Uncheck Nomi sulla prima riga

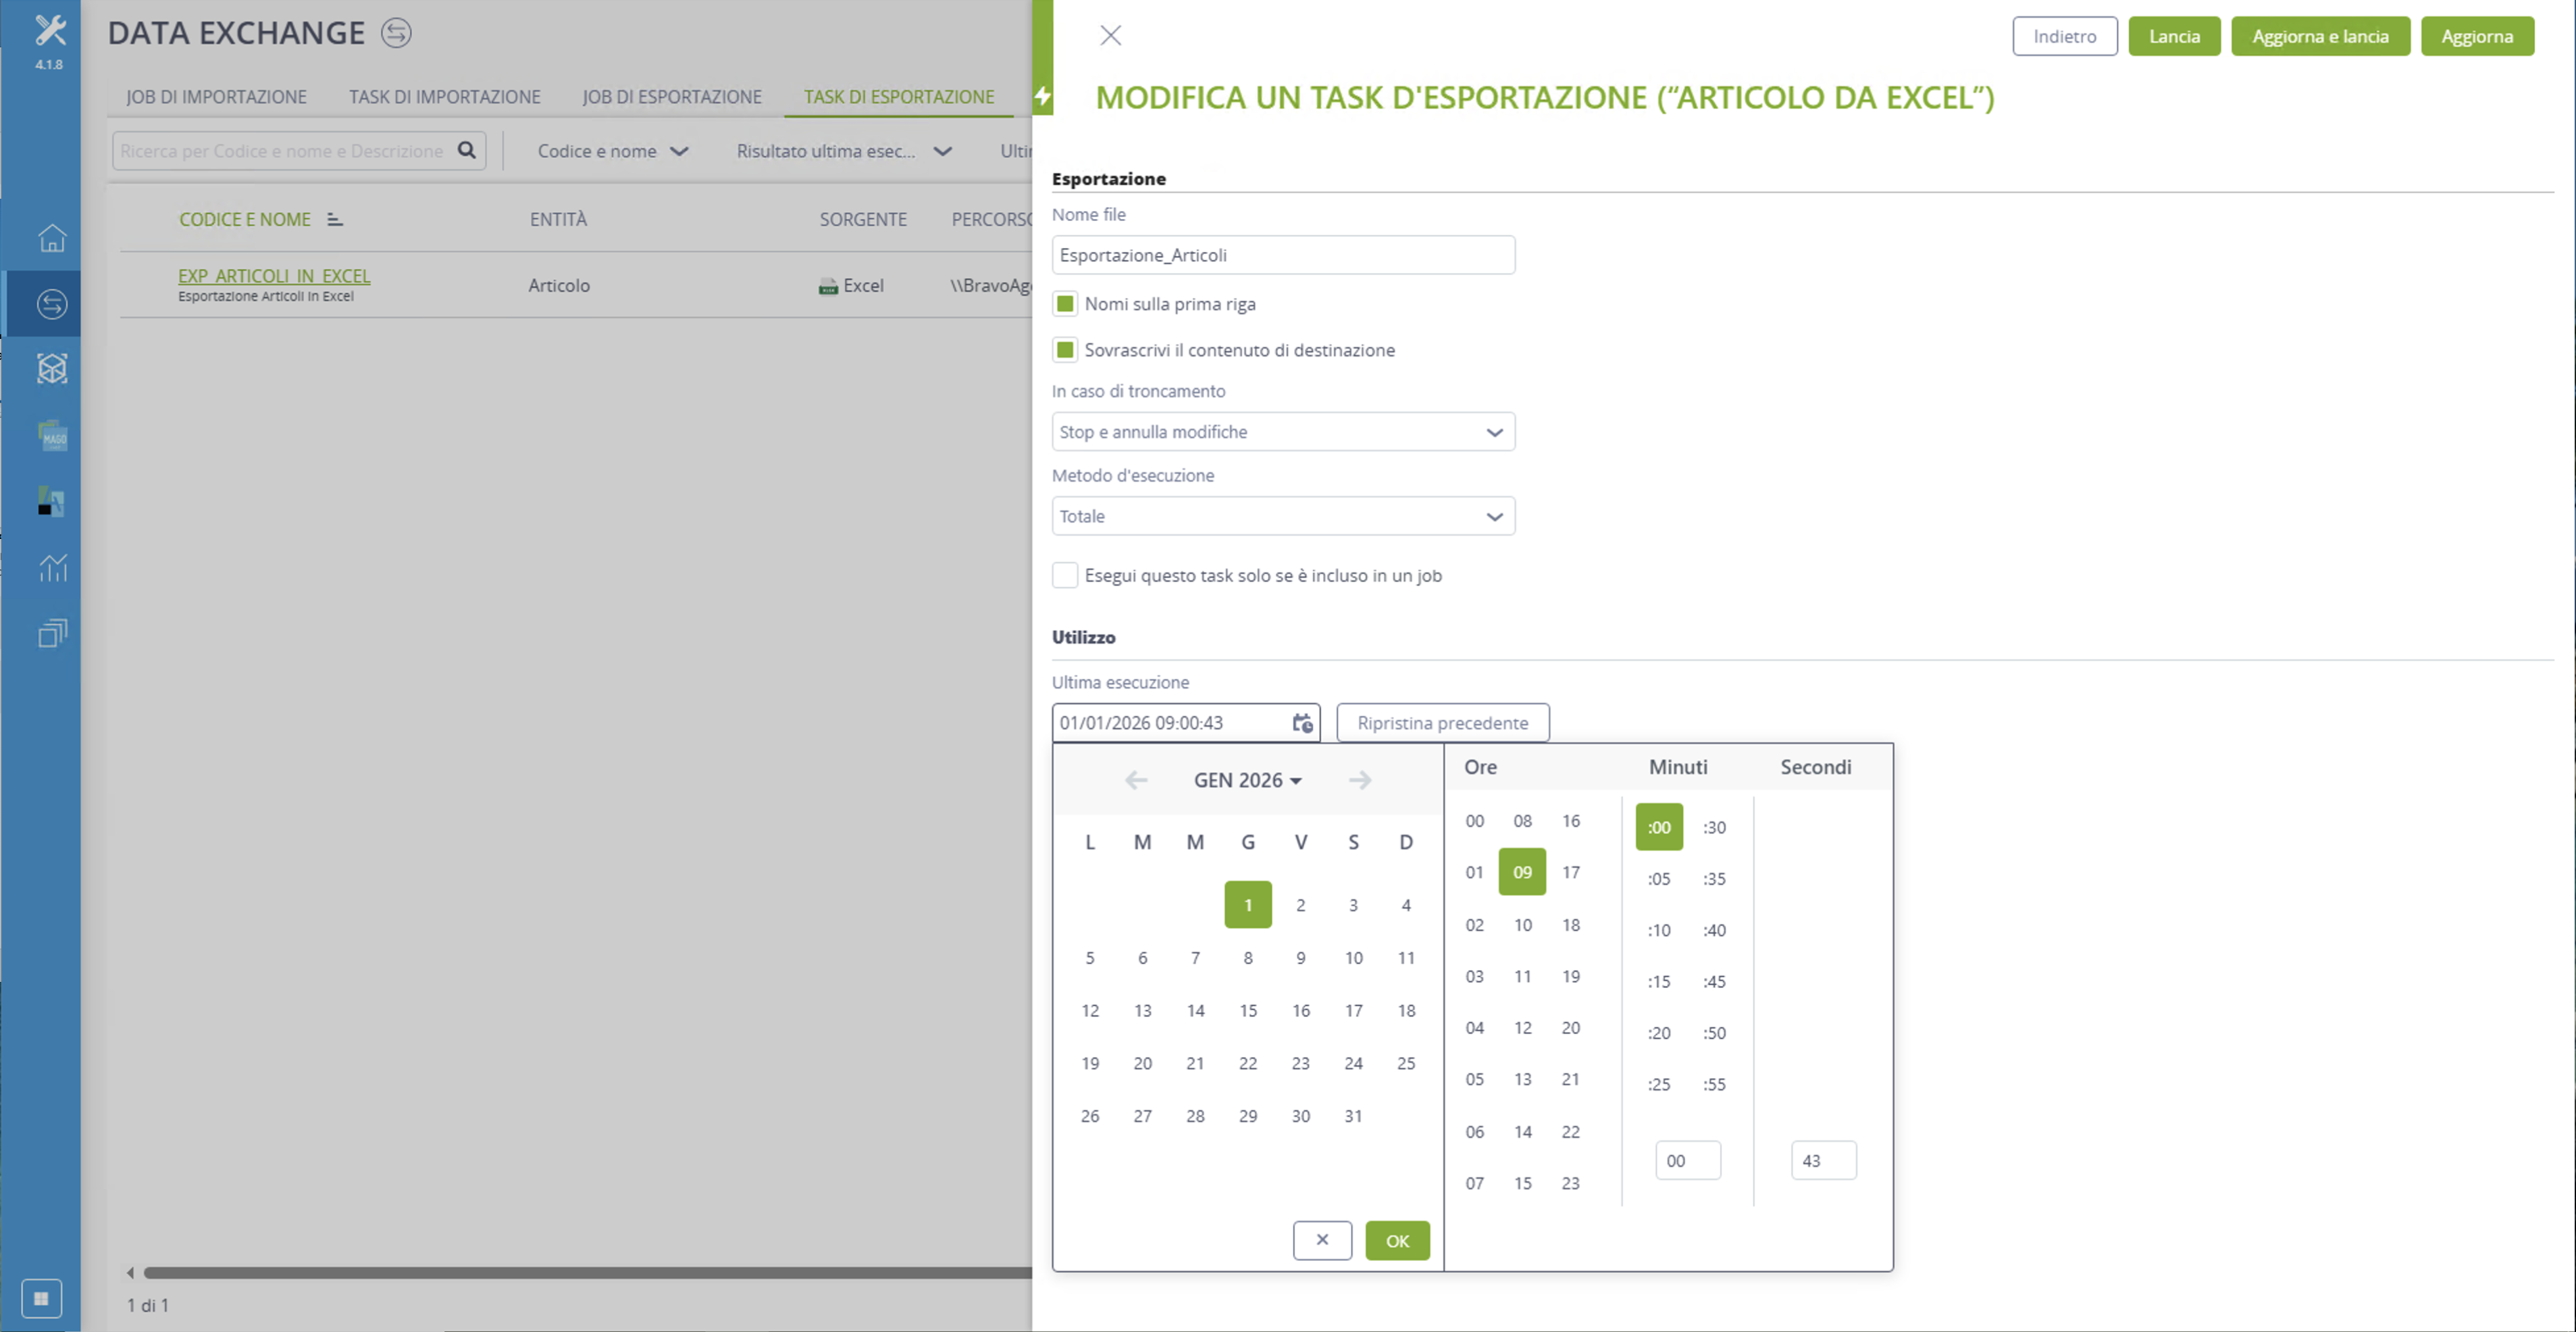[1065, 304]
